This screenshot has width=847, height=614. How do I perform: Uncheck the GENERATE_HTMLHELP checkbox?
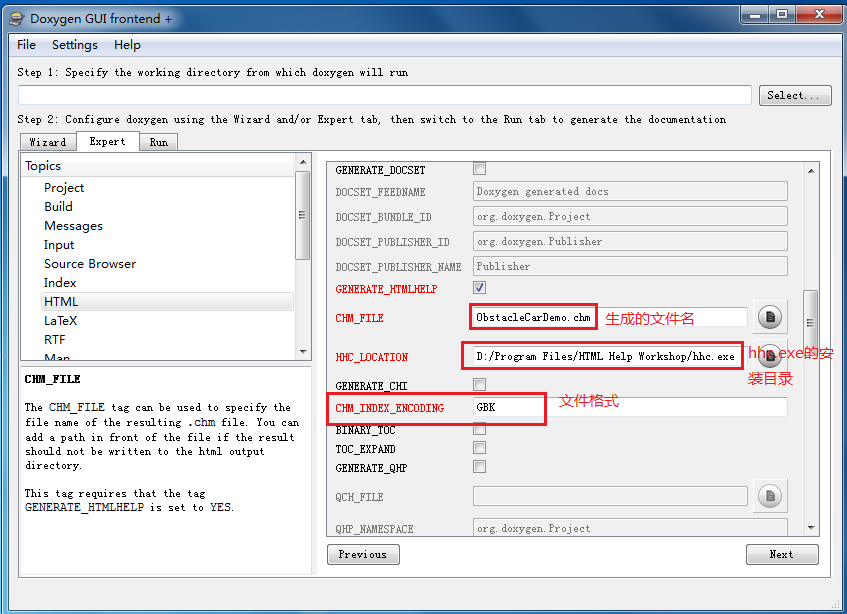tap(479, 287)
